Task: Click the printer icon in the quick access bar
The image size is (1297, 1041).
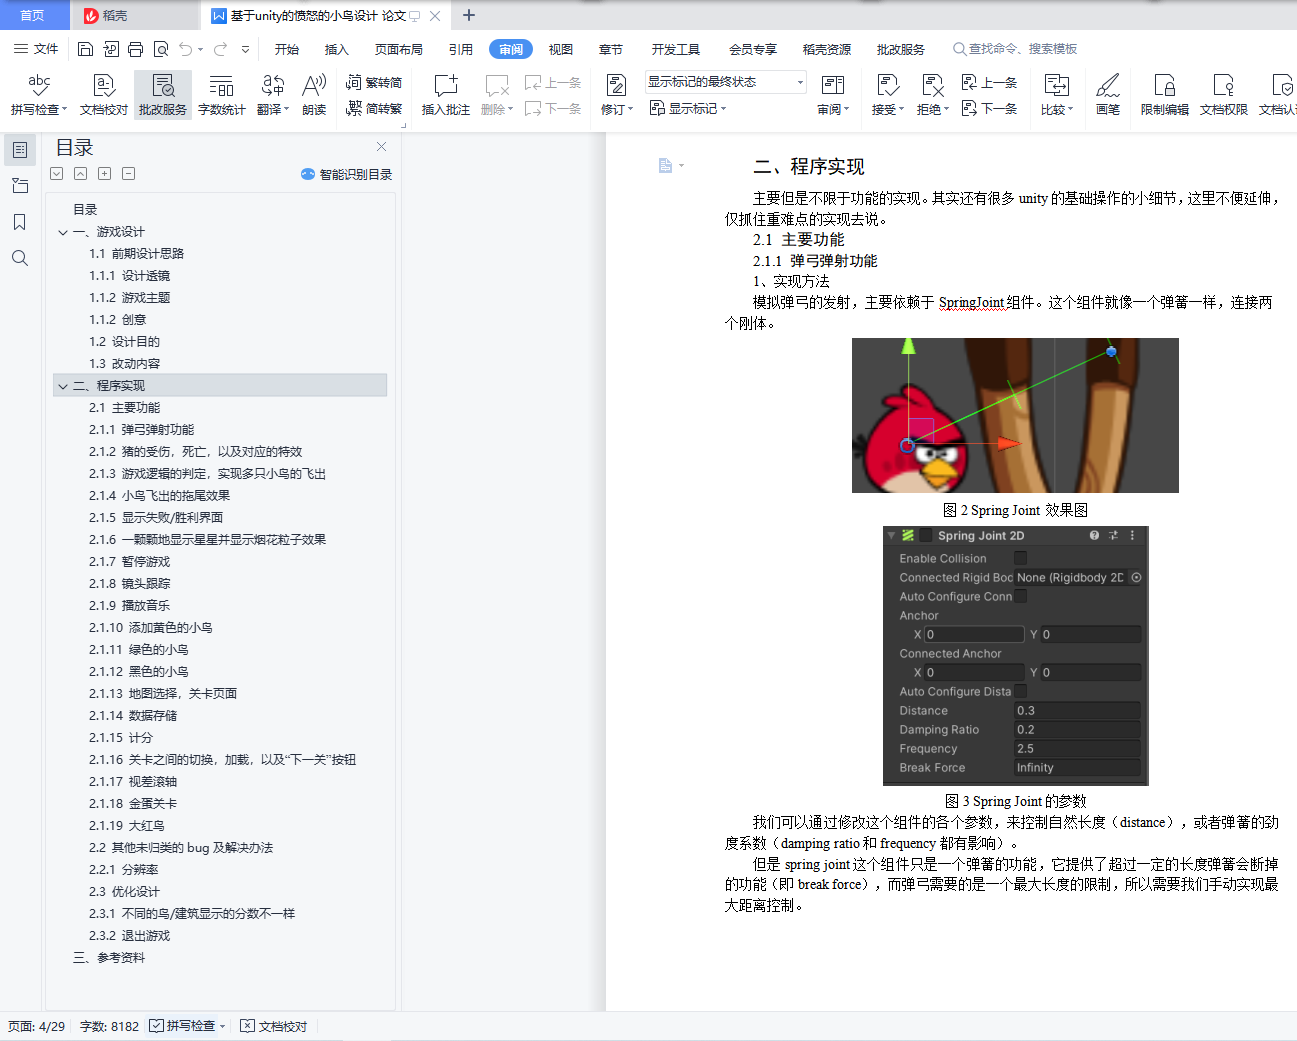Action: click(135, 49)
